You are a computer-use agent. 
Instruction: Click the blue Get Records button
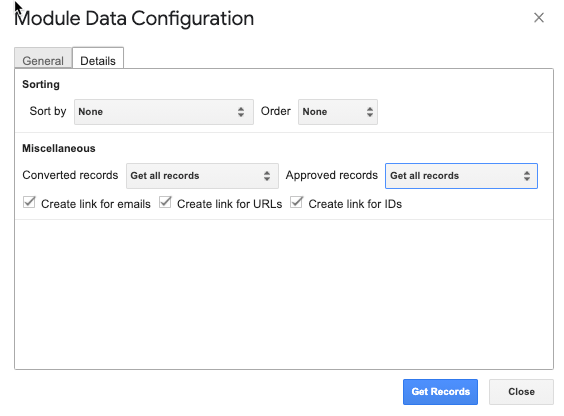pos(440,392)
